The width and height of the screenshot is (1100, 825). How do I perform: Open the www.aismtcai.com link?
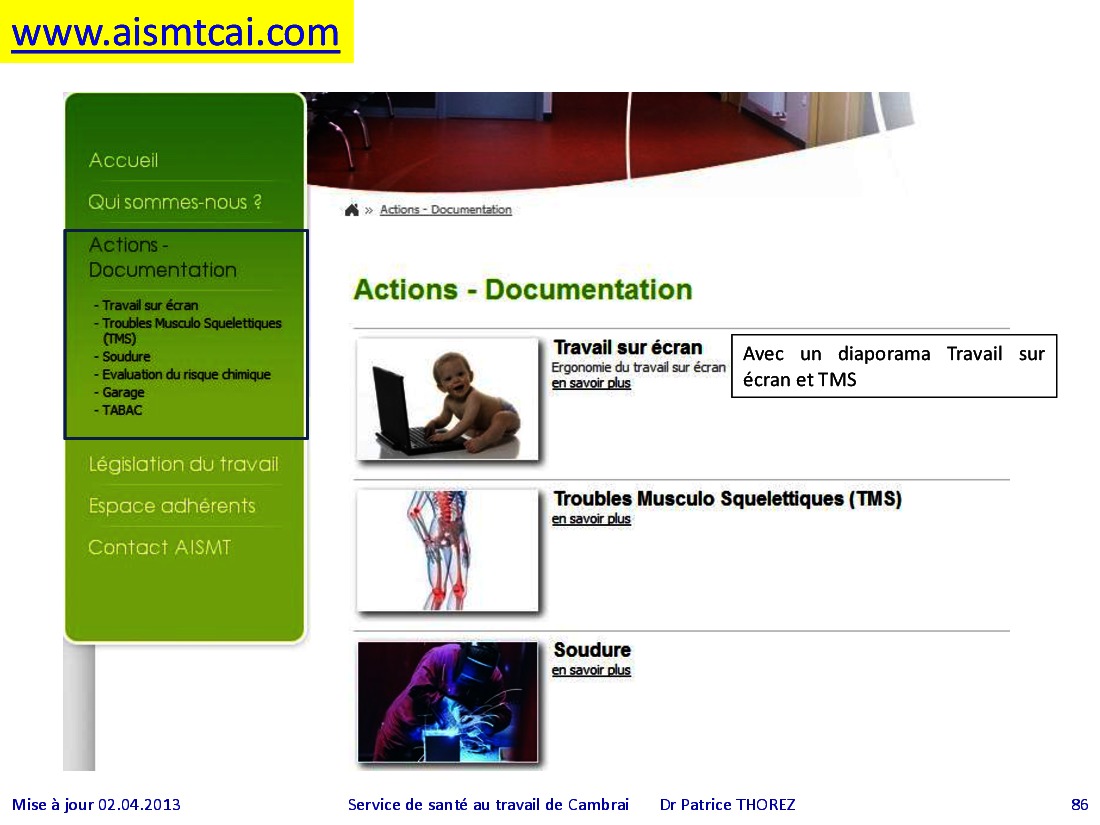point(175,33)
